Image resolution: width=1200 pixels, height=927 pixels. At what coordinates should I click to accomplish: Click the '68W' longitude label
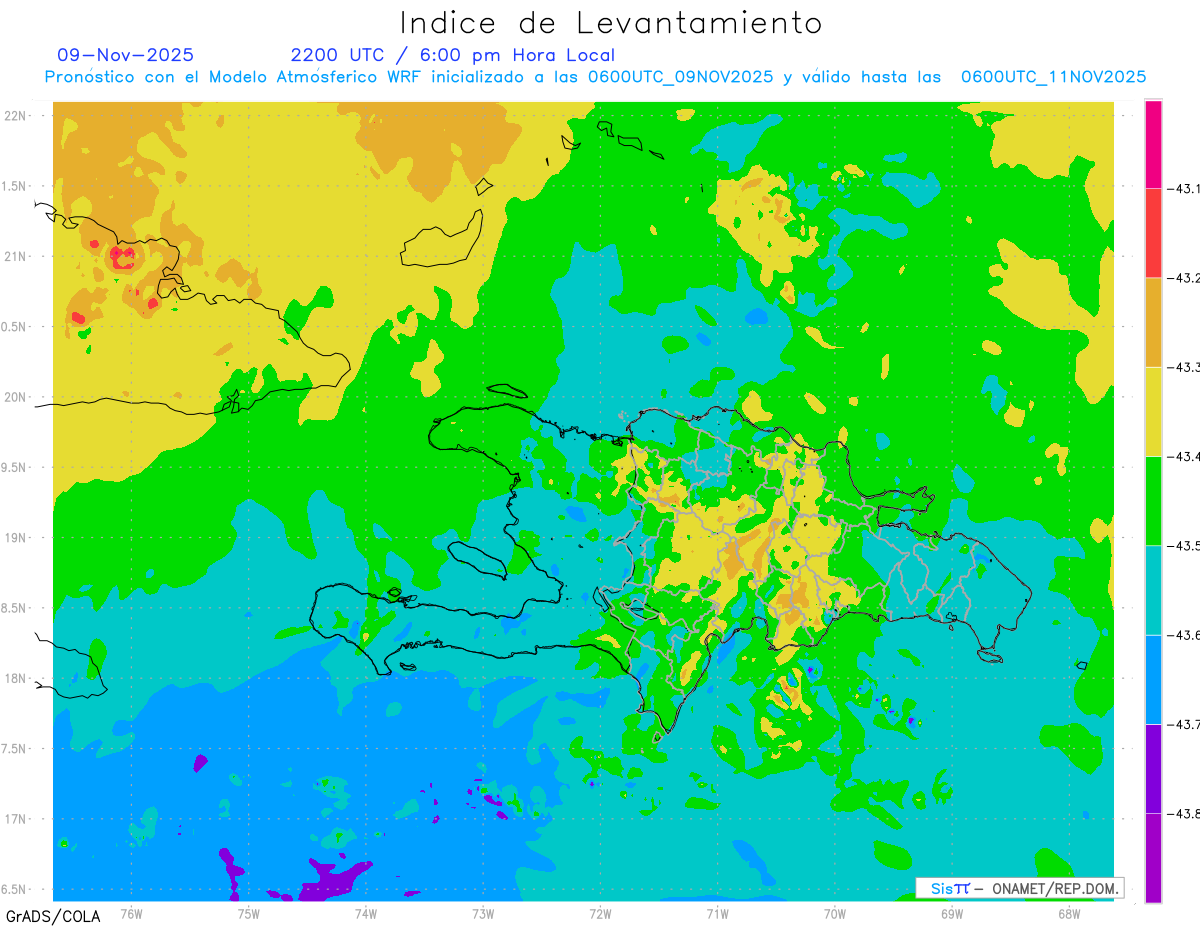click(1069, 914)
